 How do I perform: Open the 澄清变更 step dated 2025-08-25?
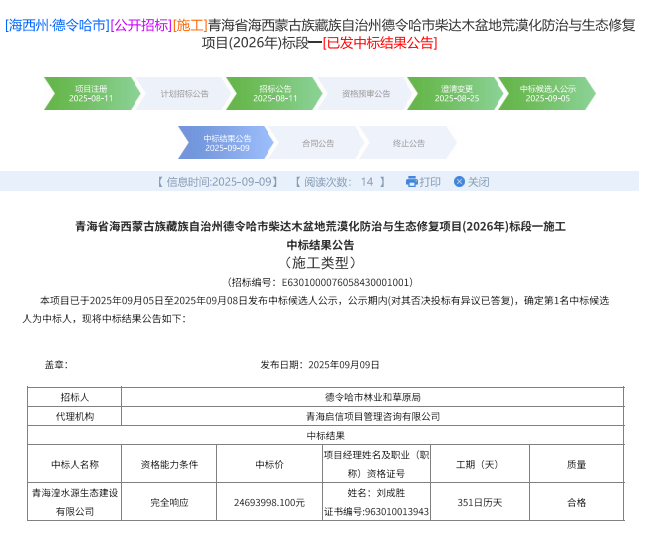[x=457, y=94]
